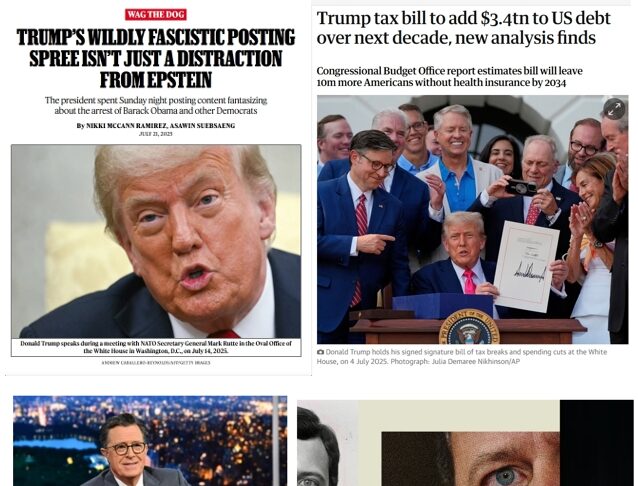The height and width of the screenshot is (486, 638).
Task: Click the Congressional Budget Office report subheading
Action: click(449, 77)
